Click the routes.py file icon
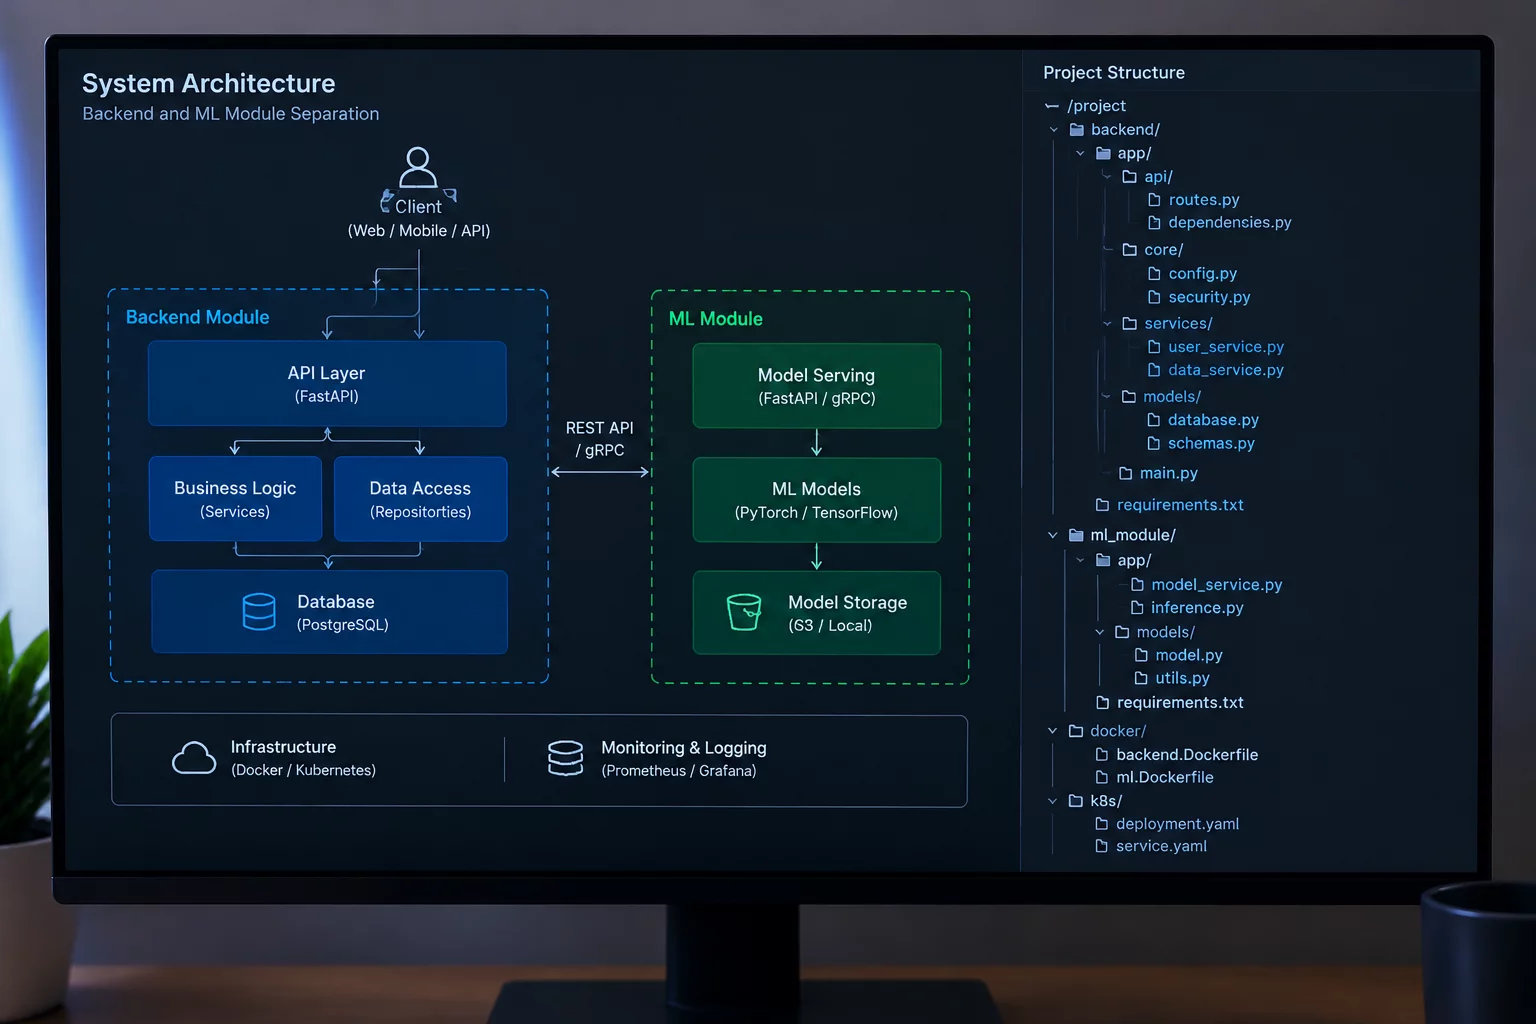Image resolution: width=1536 pixels, height=1024 pixels. (1154, 200)
